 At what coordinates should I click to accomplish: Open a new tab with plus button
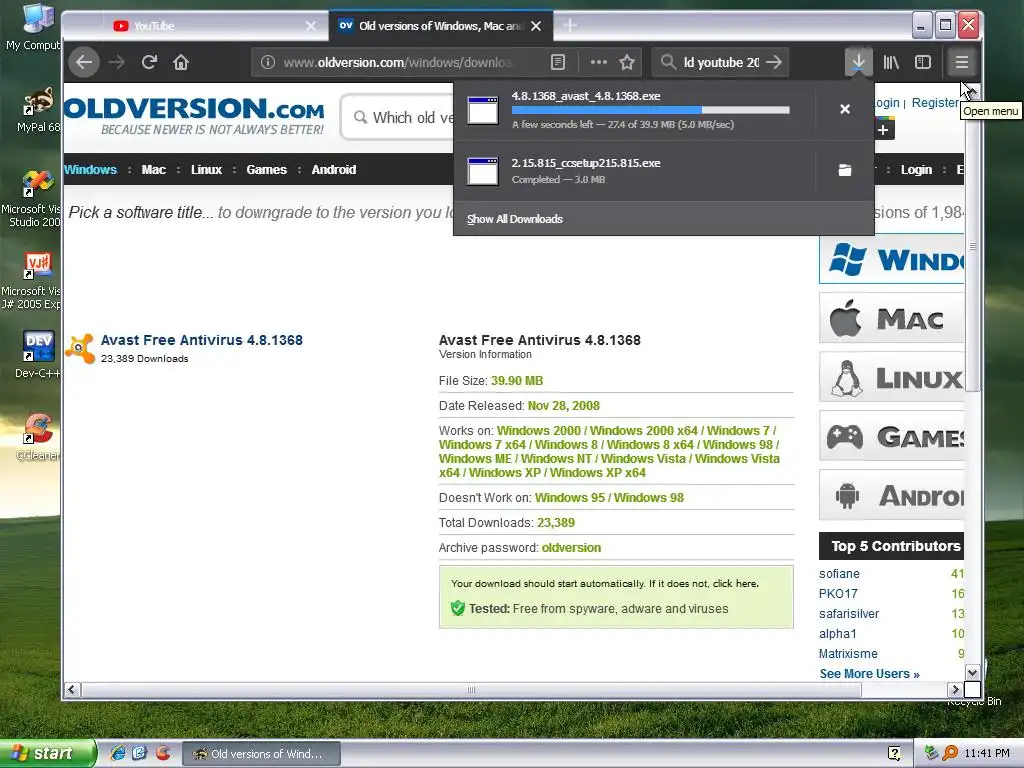click(569, 25)
